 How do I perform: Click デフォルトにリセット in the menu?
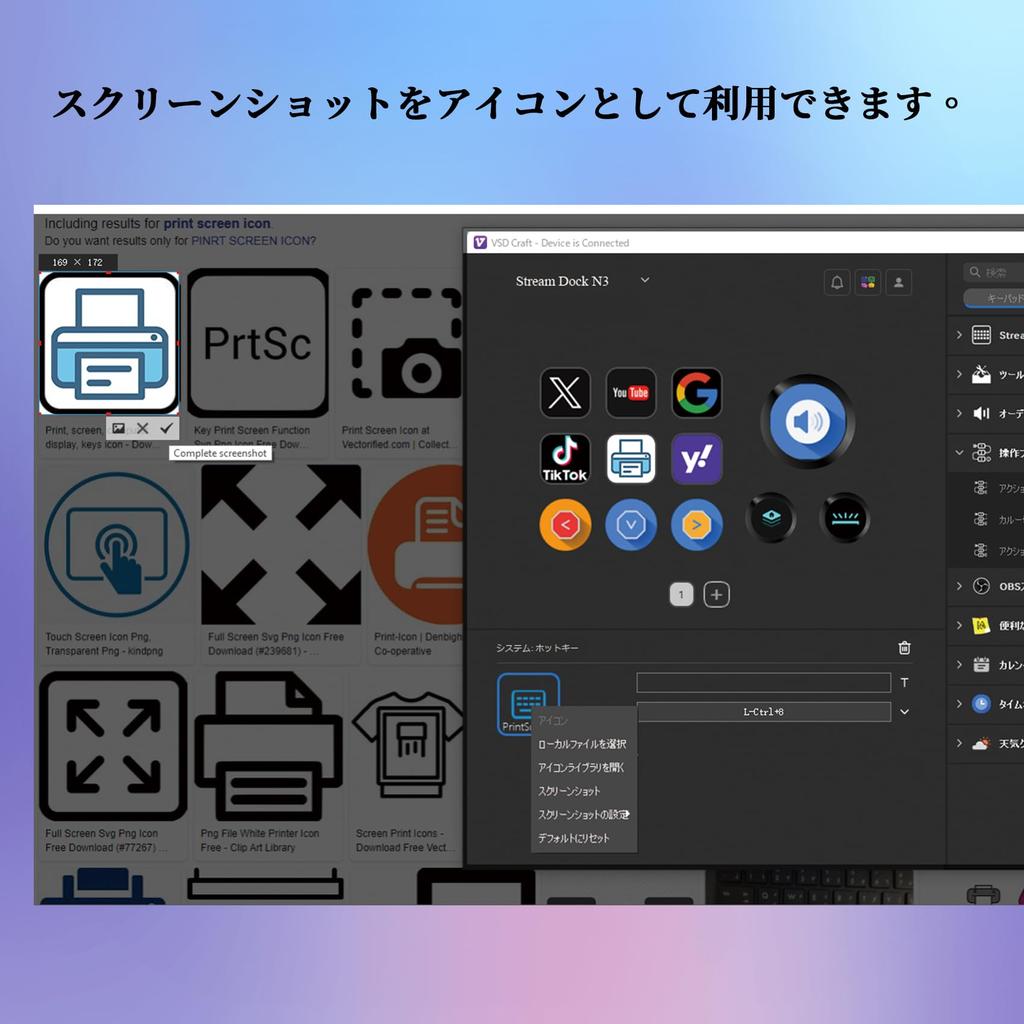pyautogui.click(x=573, y=838)
